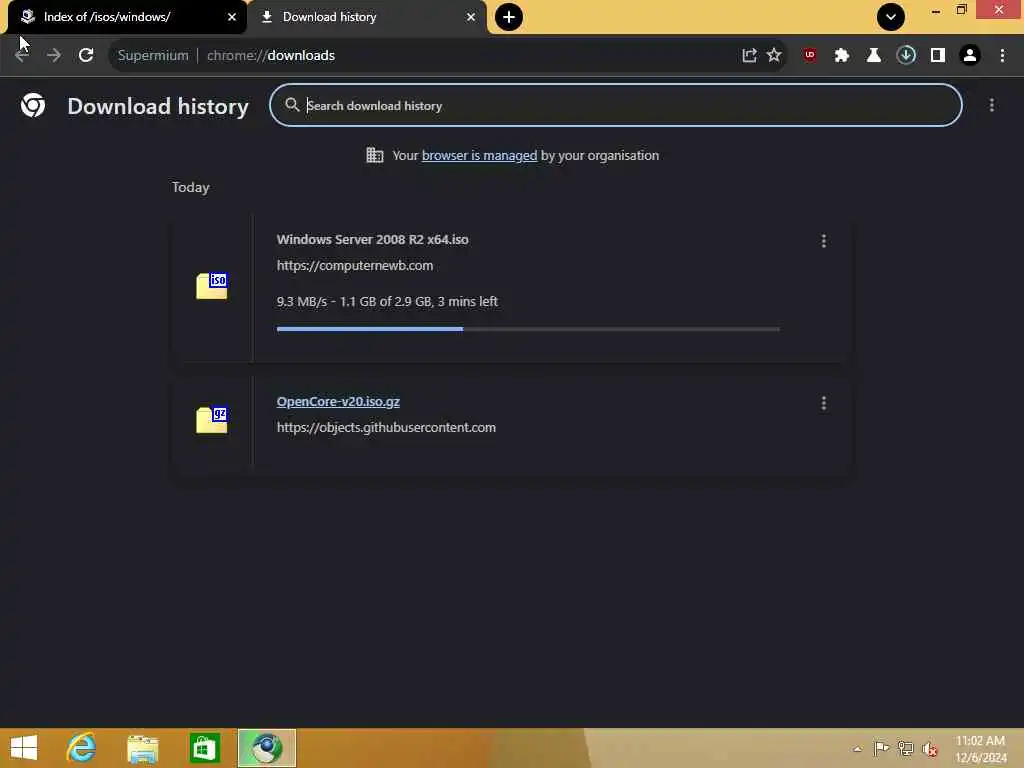This screenshot has width=1024, height=768.
Task: Click the ISO download progress bar
Action: [x=528, y=329]
